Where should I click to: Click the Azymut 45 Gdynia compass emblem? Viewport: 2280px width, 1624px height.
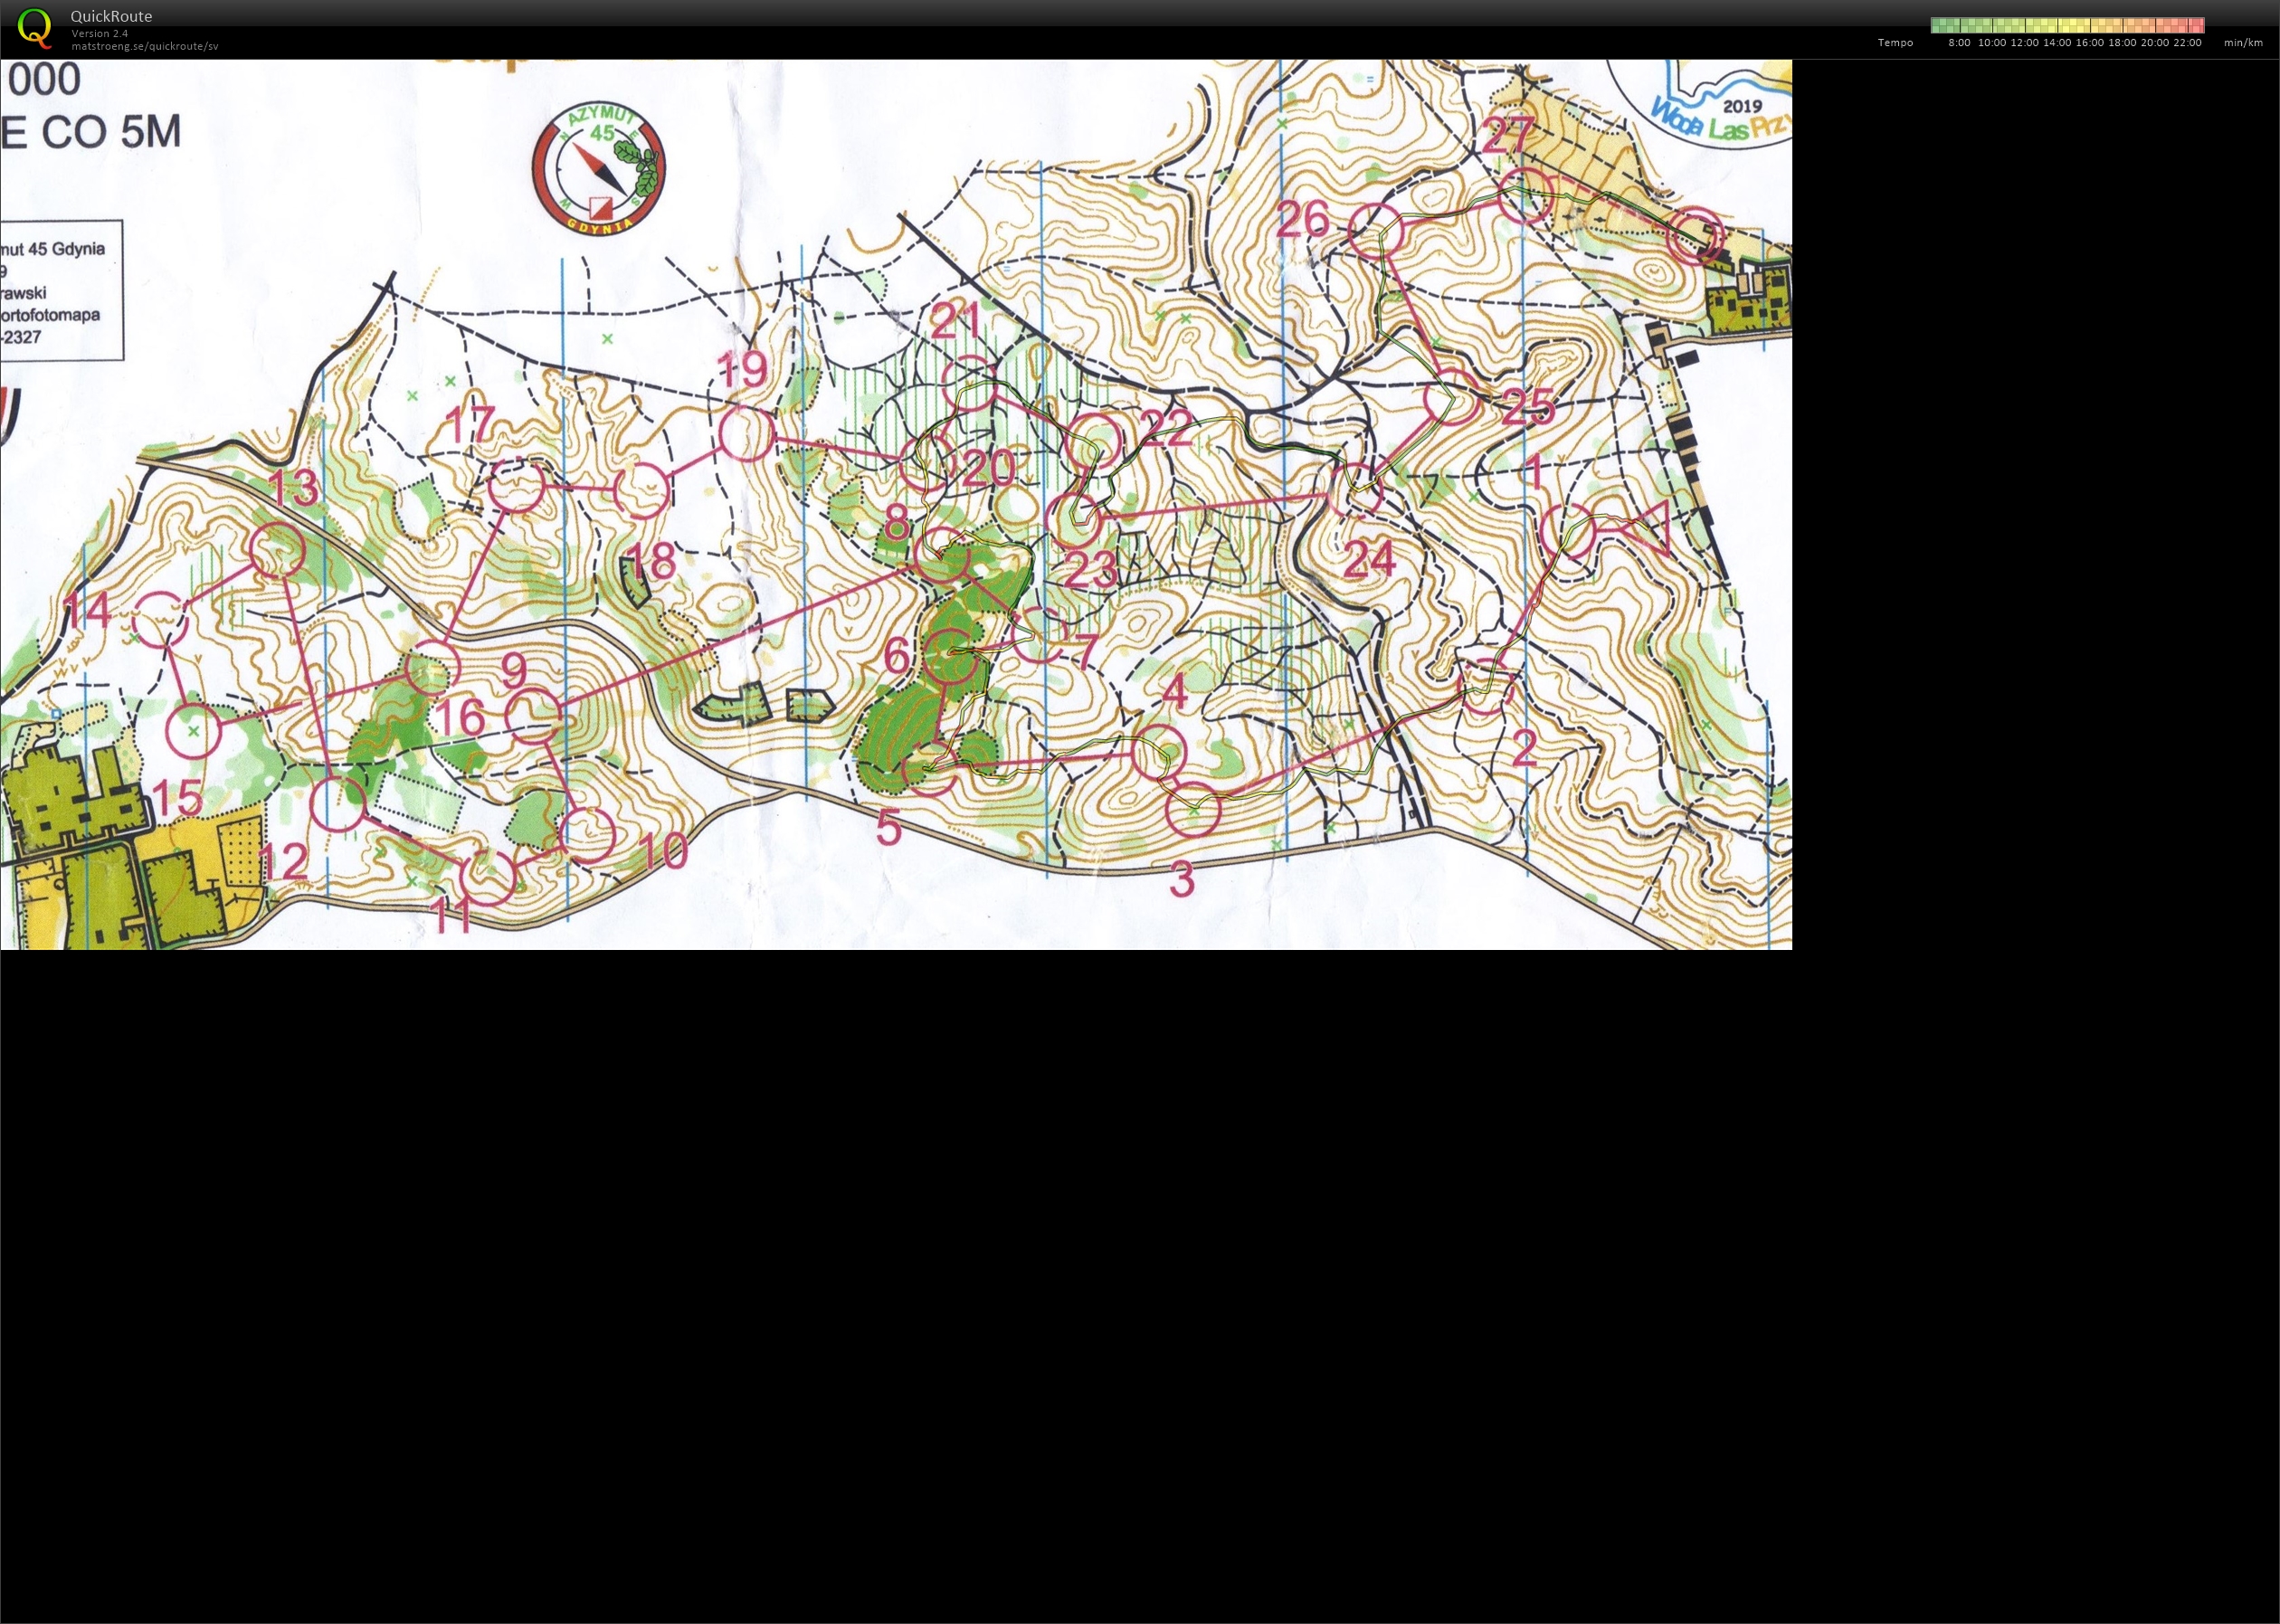[599, 168]
